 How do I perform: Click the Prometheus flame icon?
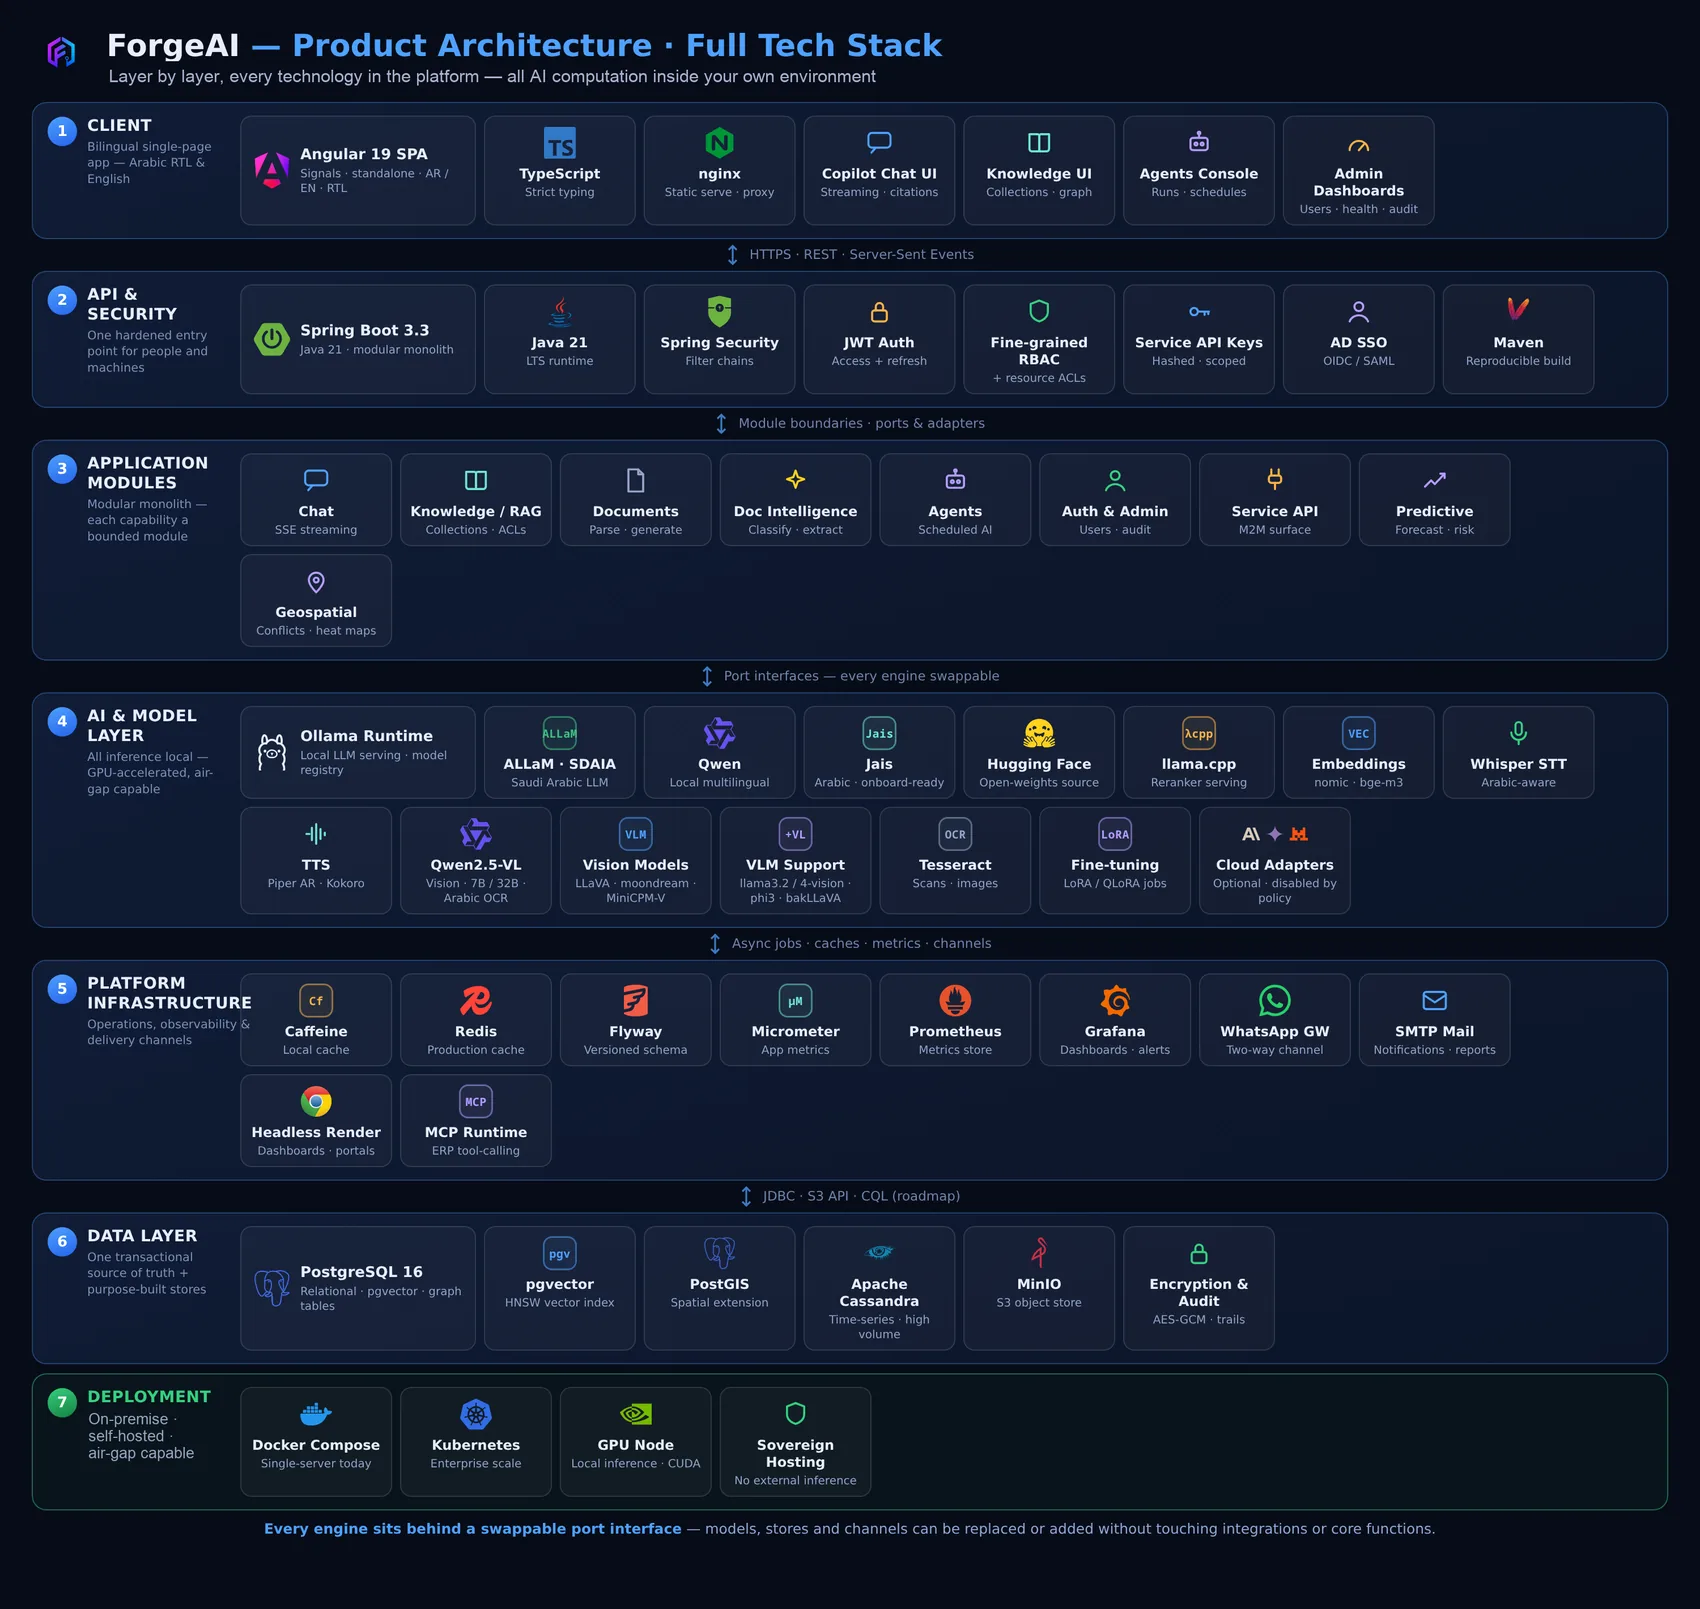955,1001
